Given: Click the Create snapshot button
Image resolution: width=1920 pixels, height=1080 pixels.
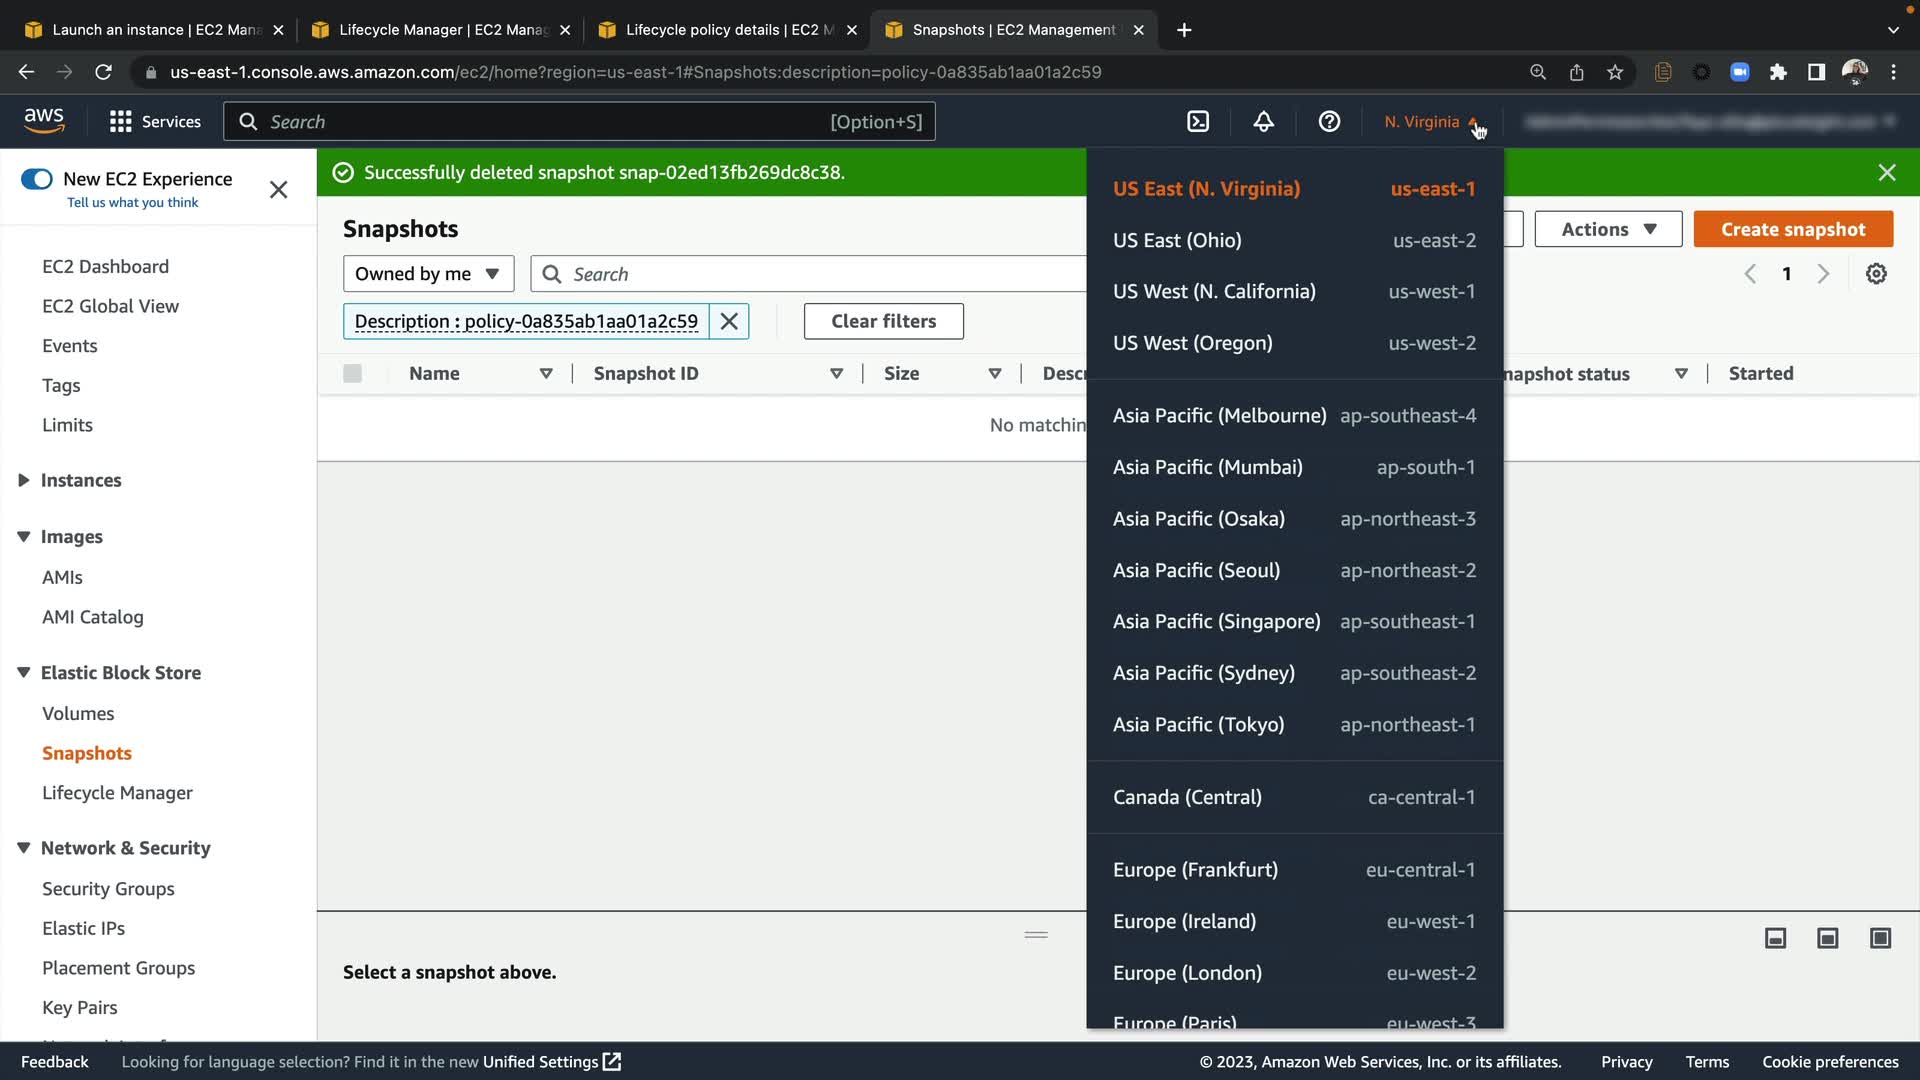Looking at the screenshot, I should click(1792, 229).
